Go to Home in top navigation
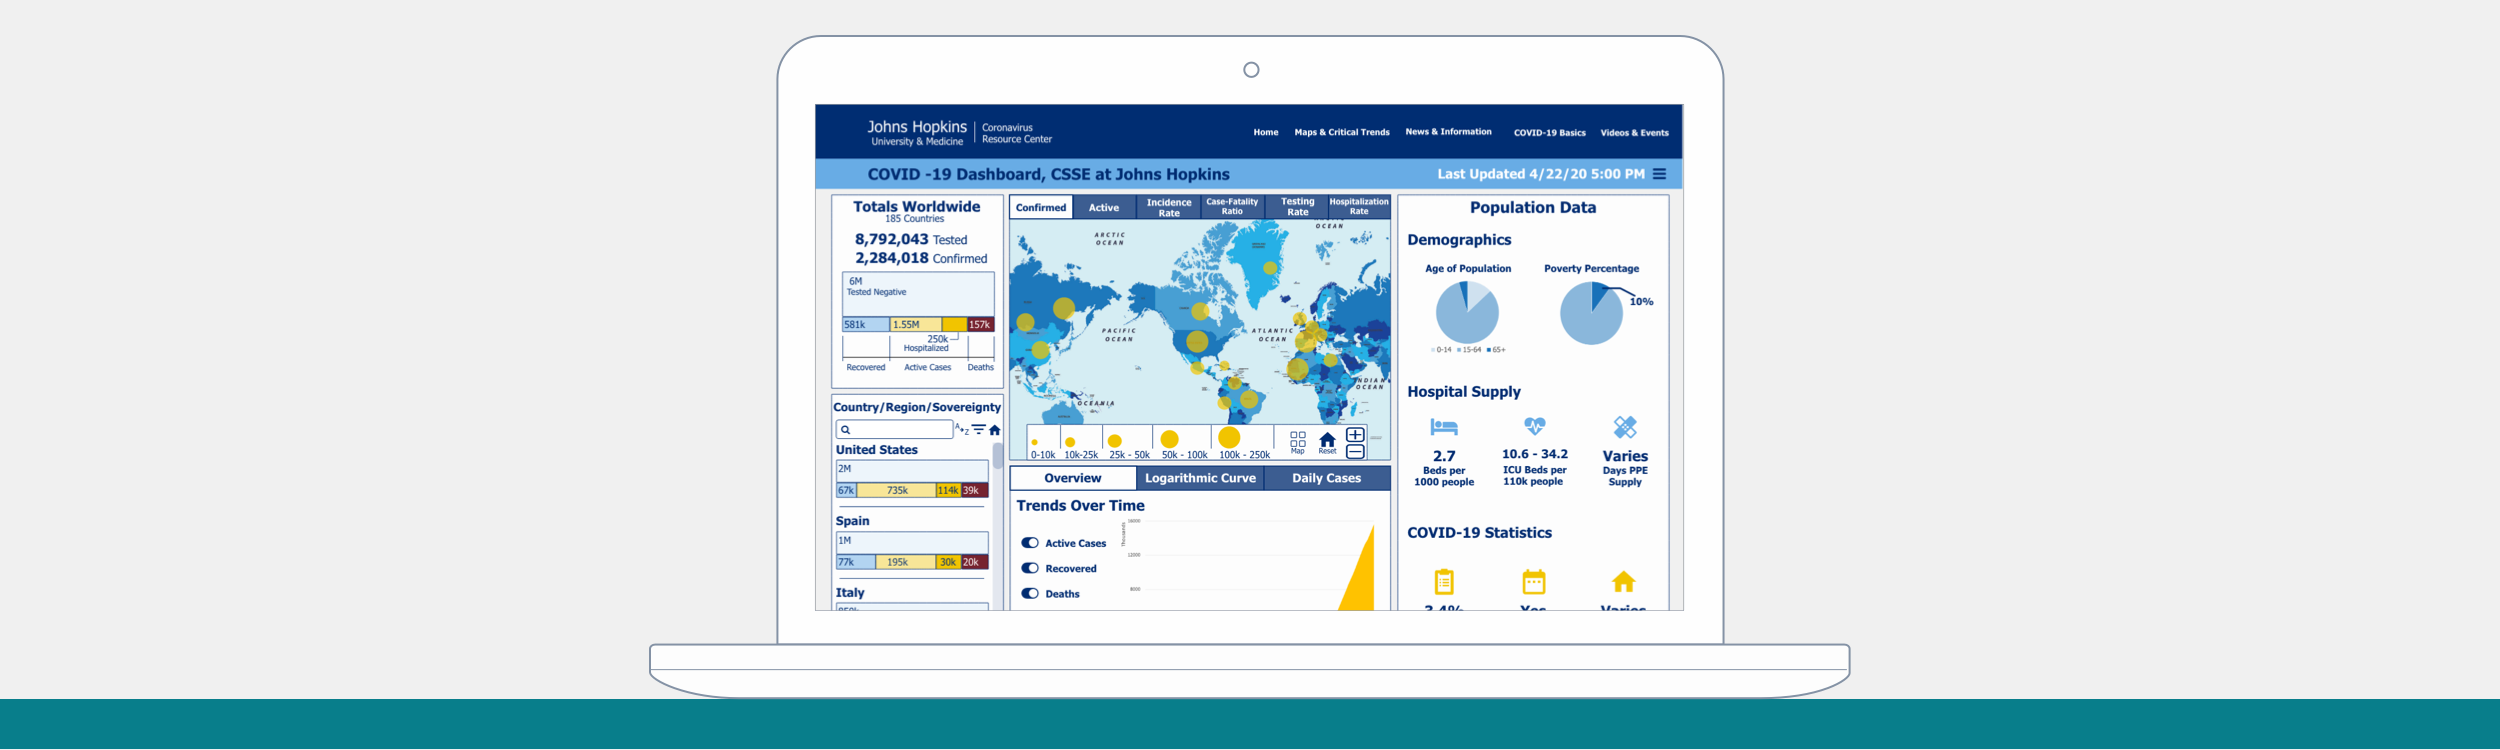This screenshot has width=2500, height=750. (x=1266, y=132)
